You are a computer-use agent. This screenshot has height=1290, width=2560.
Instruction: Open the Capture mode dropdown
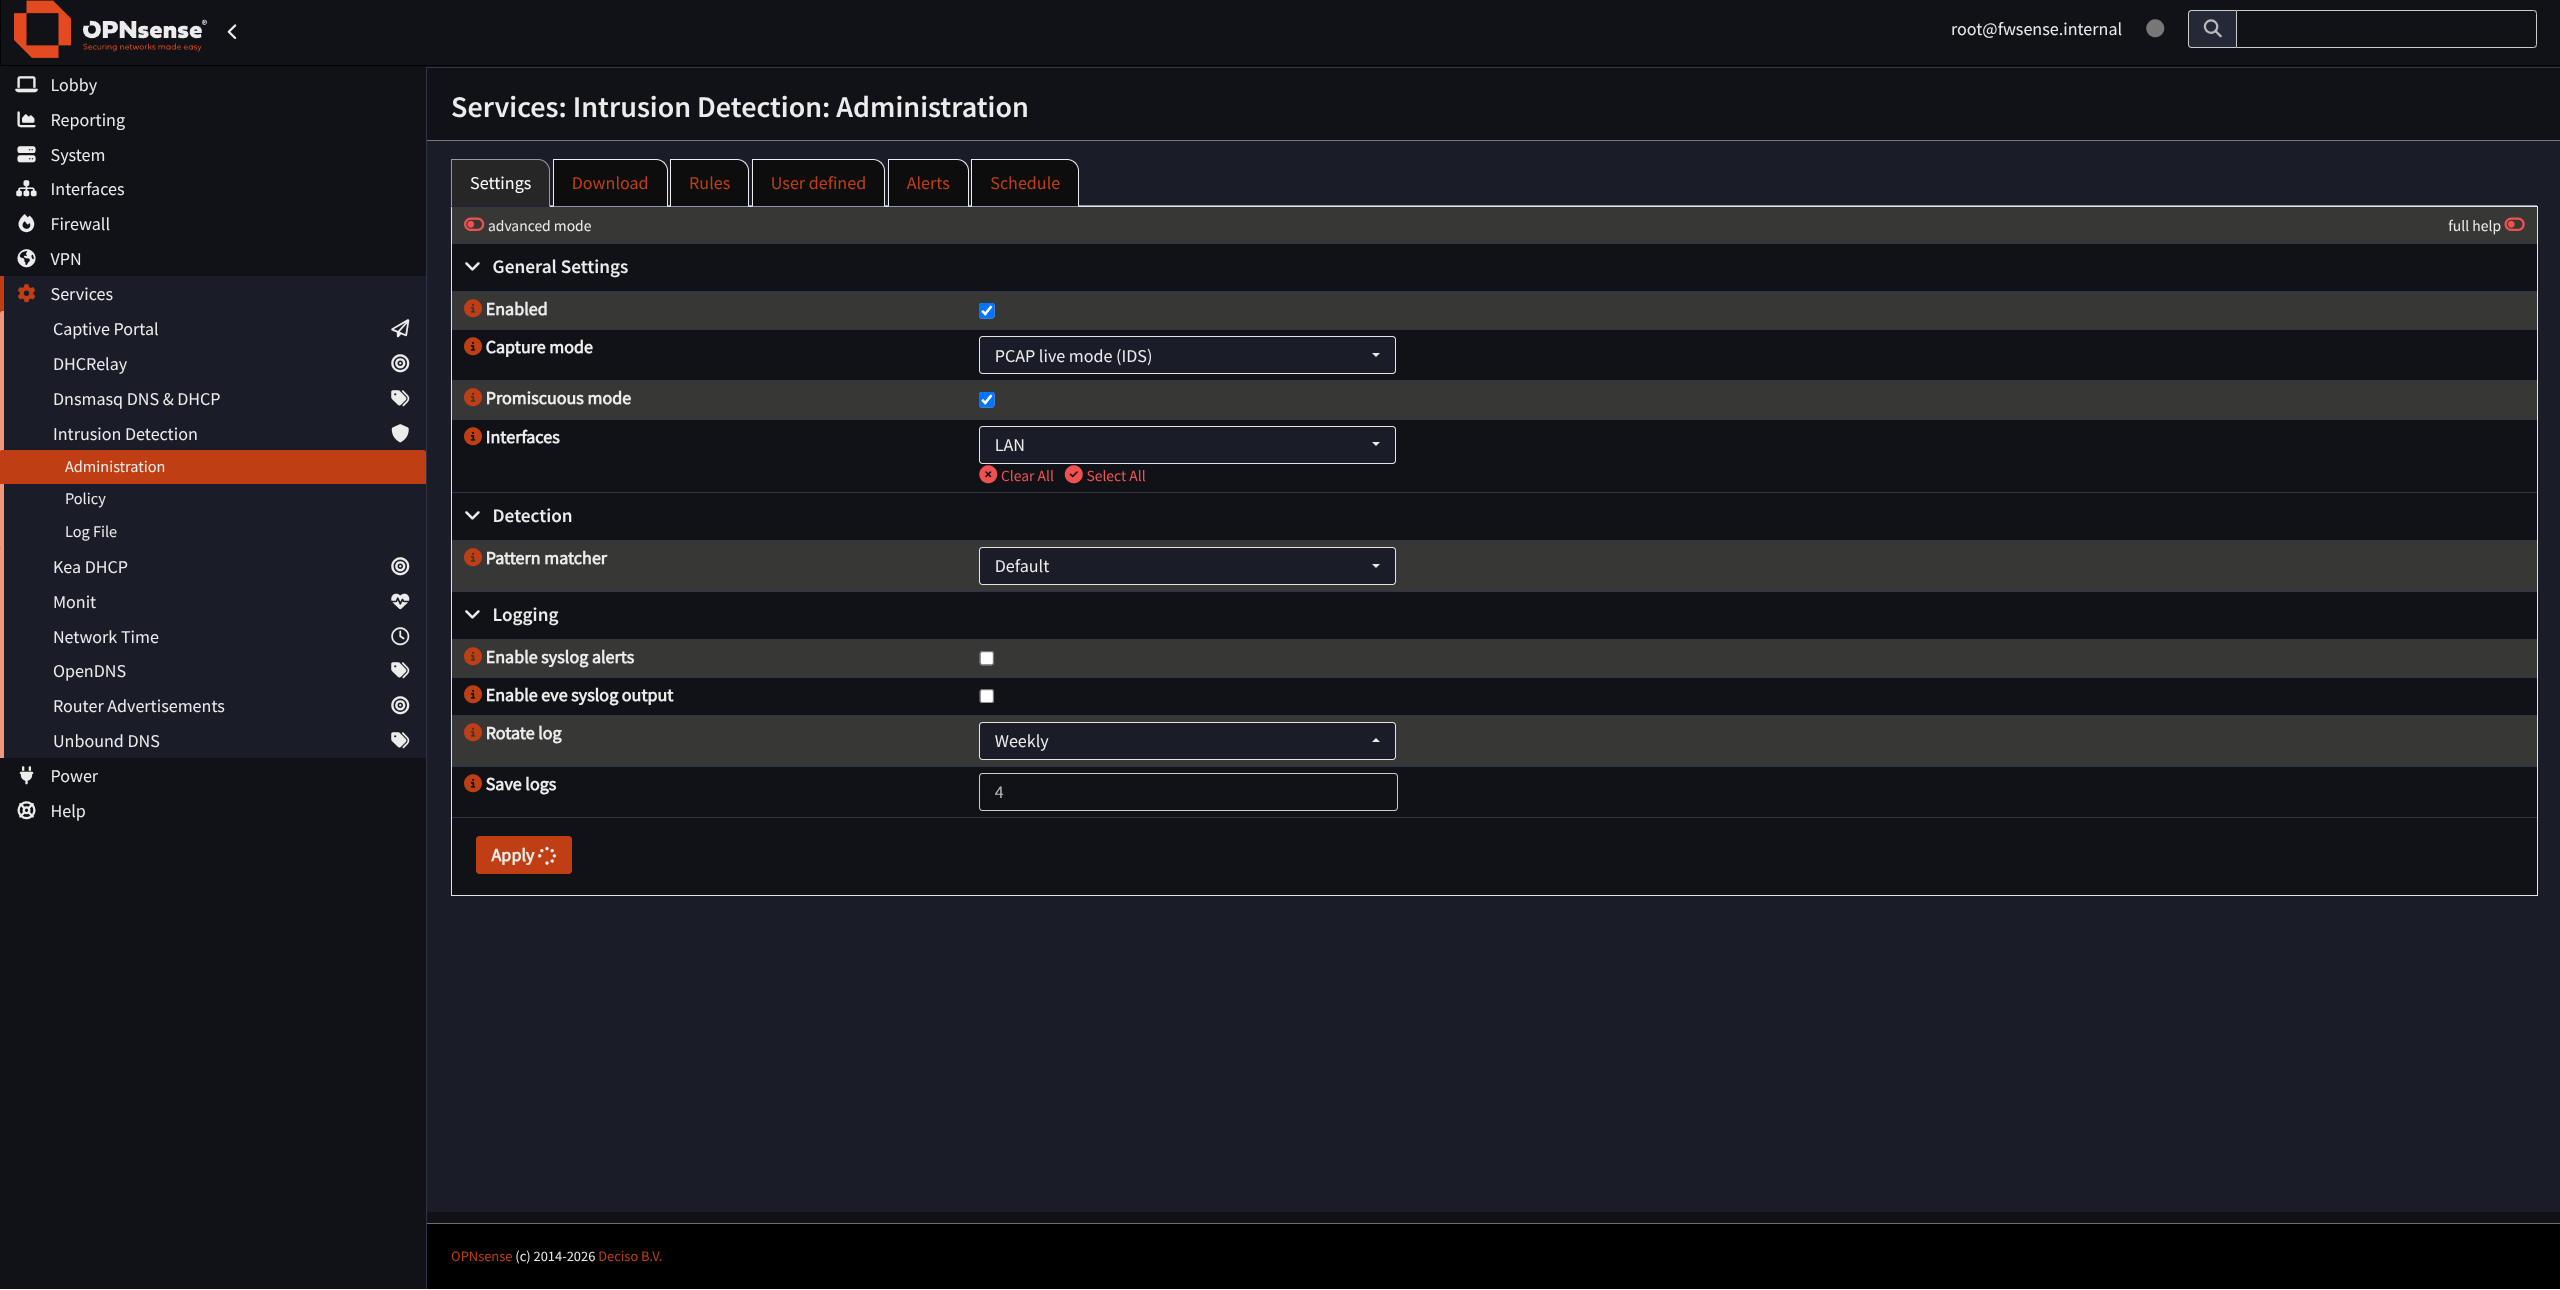click(x=1187, y=356)
